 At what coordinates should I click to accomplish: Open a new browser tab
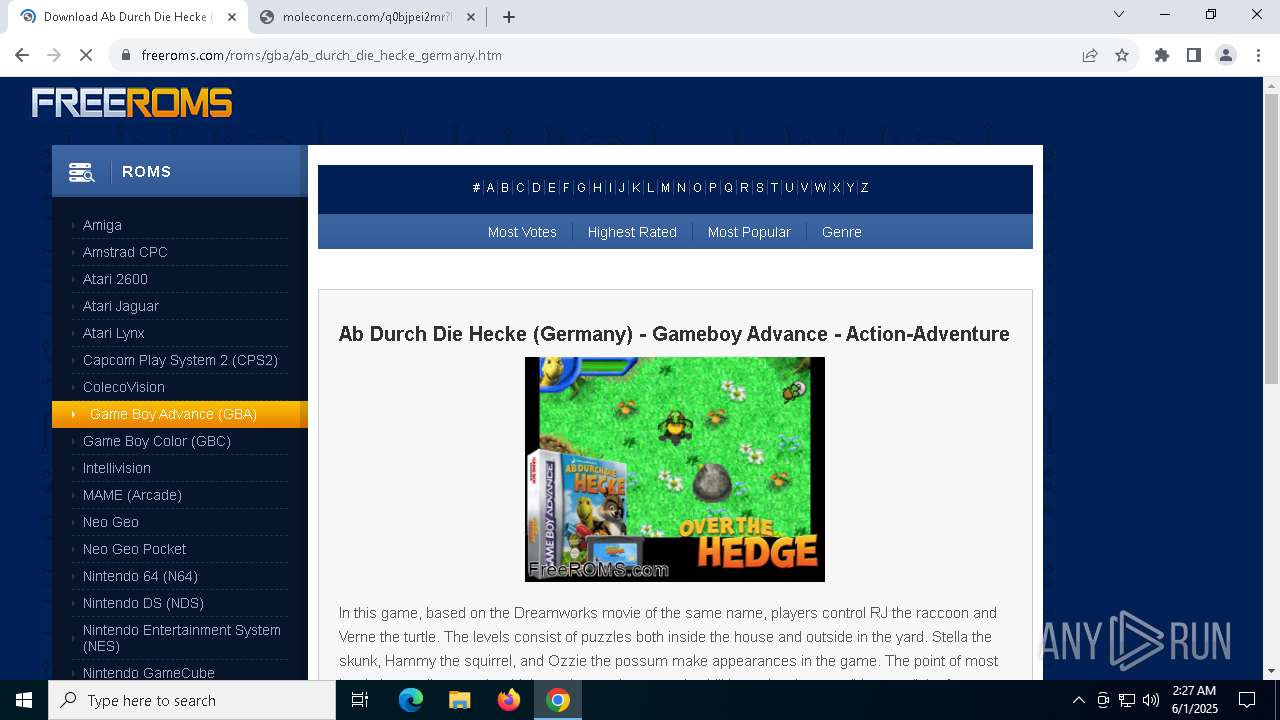[509, 17]
